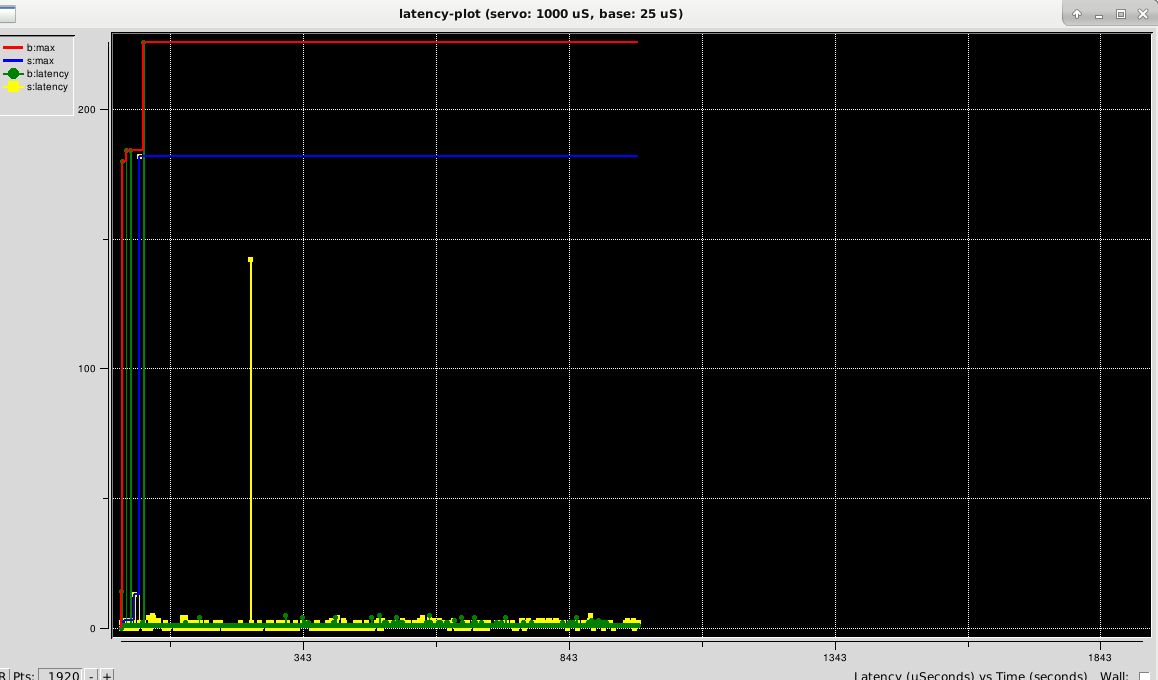This screenshot has height=680, width=1158.
Task: Tick the Wall checkbox
Action: click(x=1145, y=676)
